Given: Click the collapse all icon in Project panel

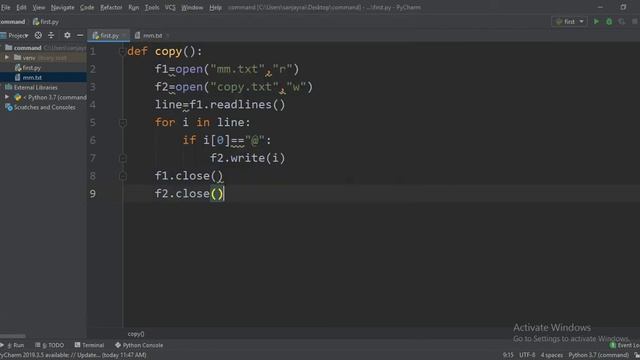Looking at the screenshot, I should (x=51, y=36).
